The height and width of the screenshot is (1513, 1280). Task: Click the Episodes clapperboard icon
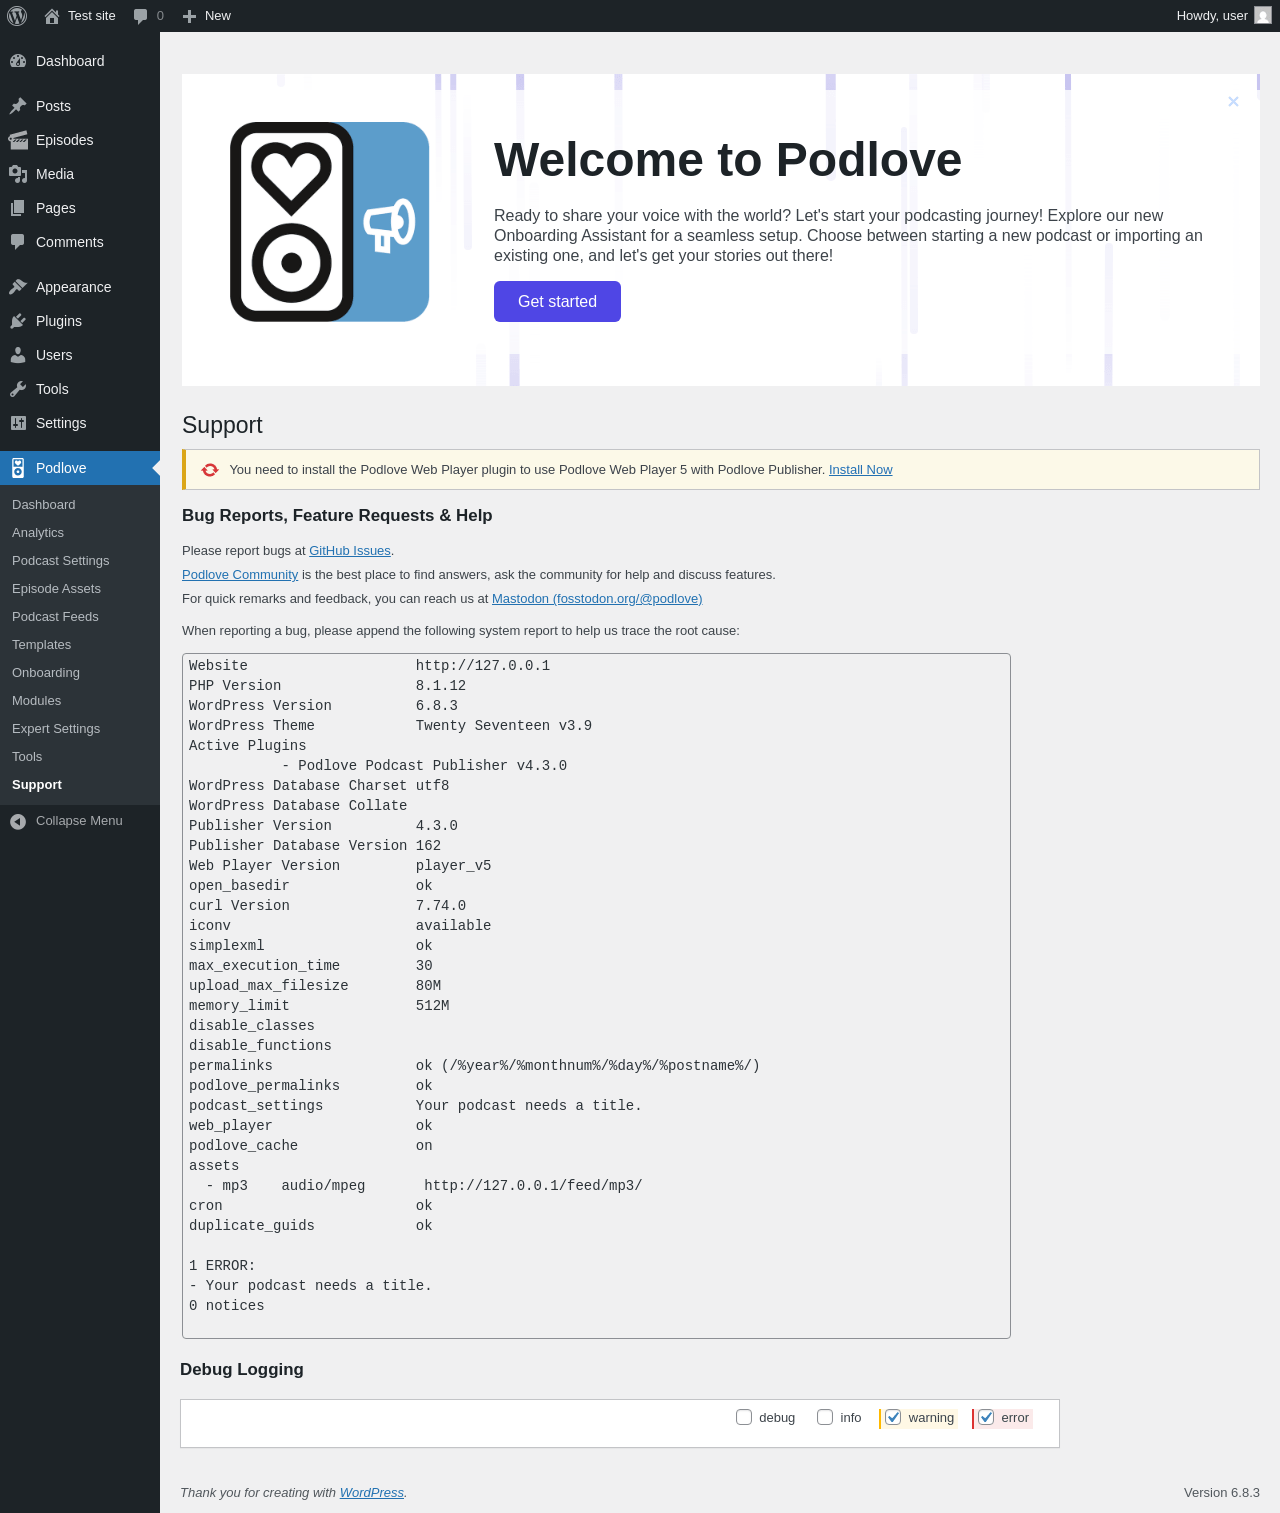[18, 140]
